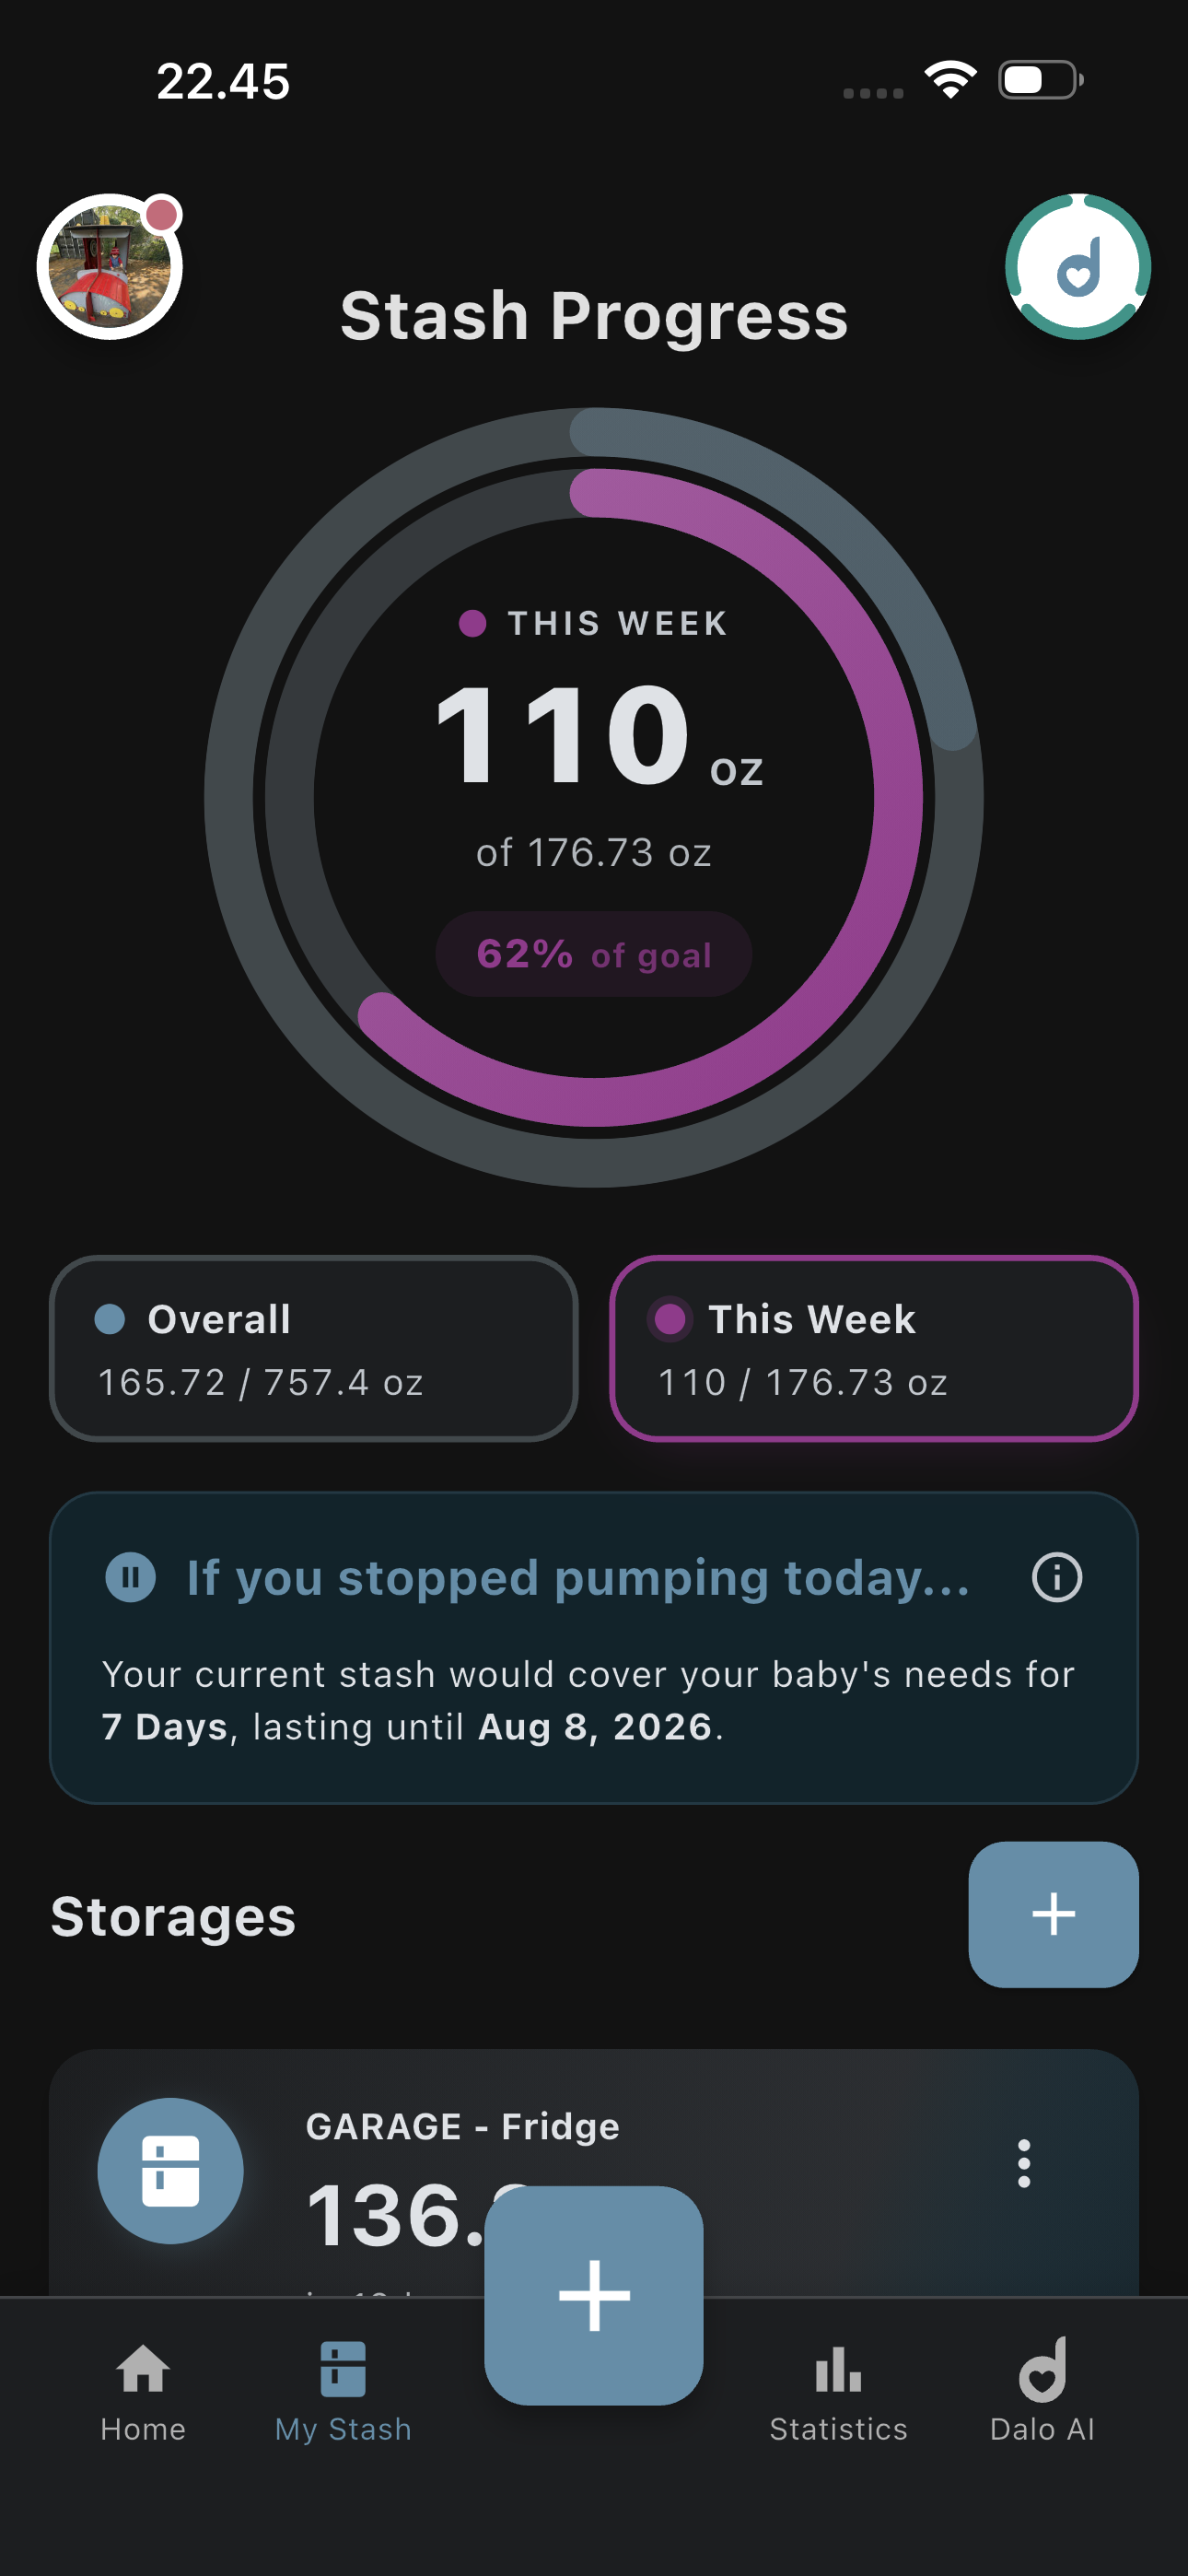Select the Overall progress toggle card
This screenshot has height=2576, width=1188.
[313, 1348]
